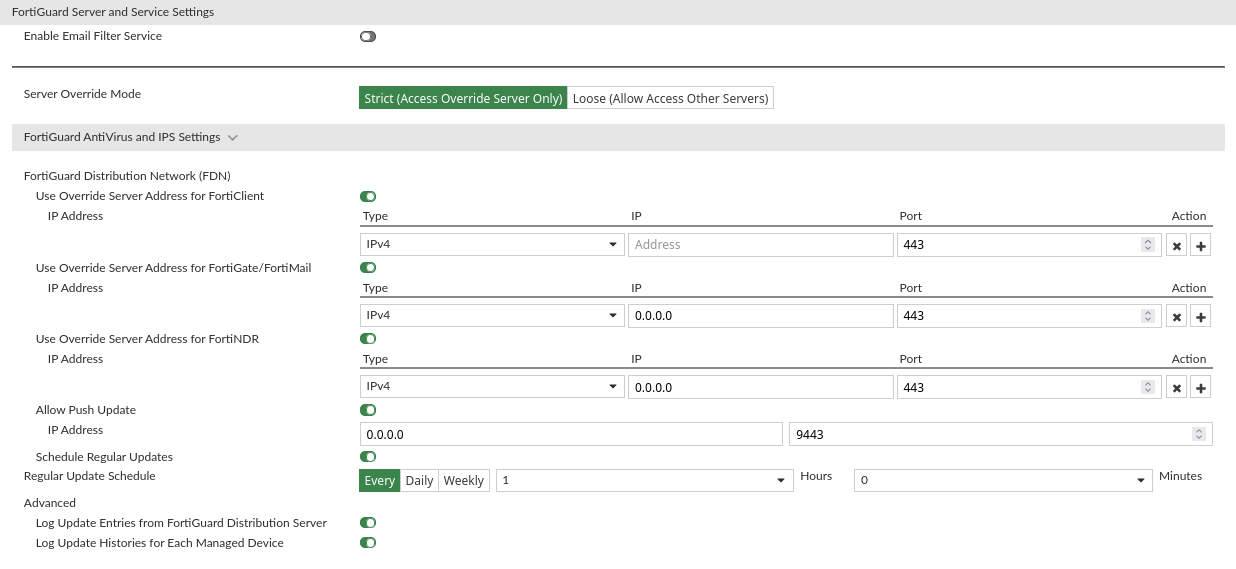Switch update schedule to Weekly
This screenshot has width=1236, height=569.
pyautogui.click(x=464, y=481)
